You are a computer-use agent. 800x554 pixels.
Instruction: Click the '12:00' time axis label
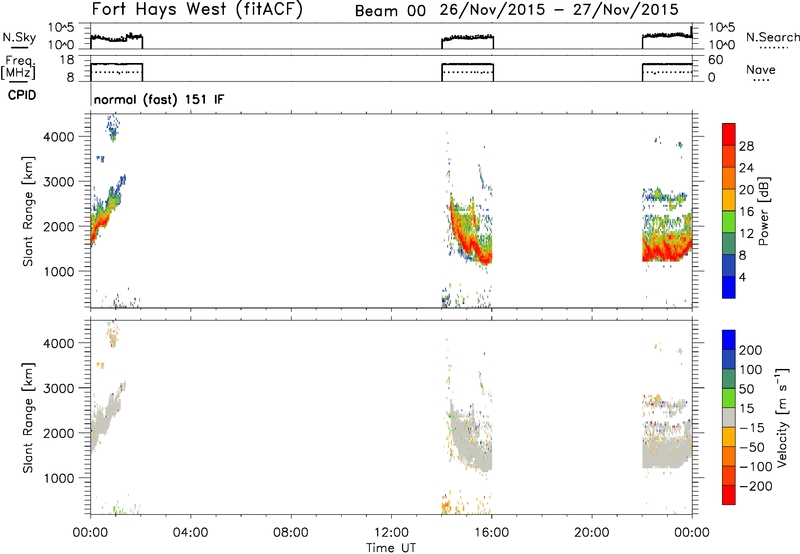[391, 533]
